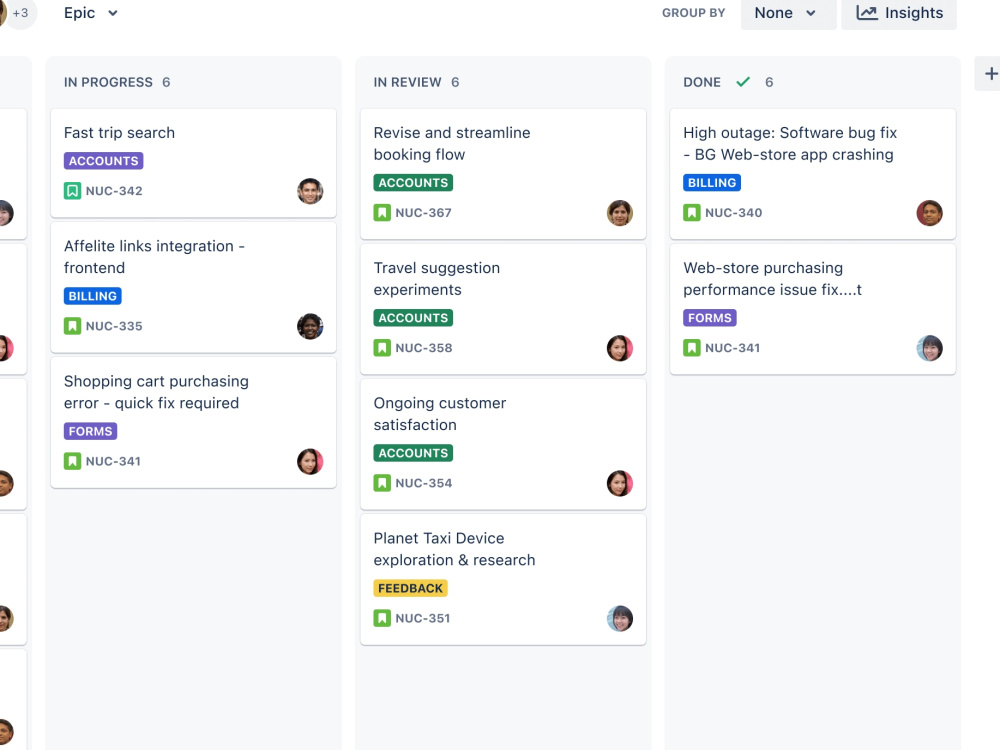The width and height of the screenshot is (1000, 750).
Task: Open Travel suggestion experiments card
Action: (x=503, y=309)
